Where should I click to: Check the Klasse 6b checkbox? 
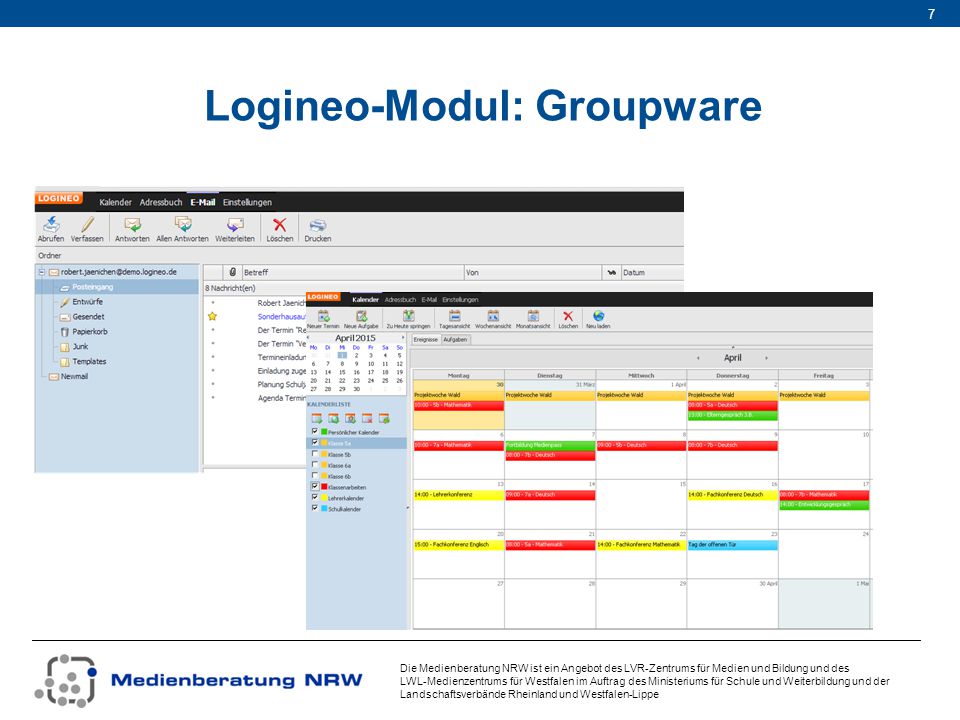pos(315,476)
